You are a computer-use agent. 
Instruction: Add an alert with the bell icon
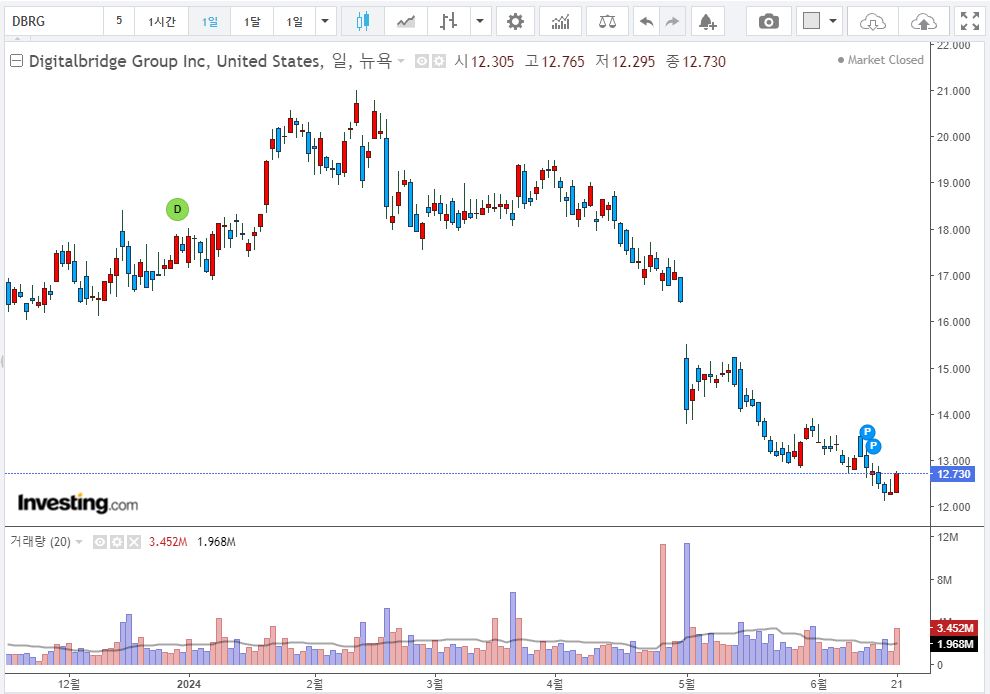pyautogui.click(x=708, y=21)
